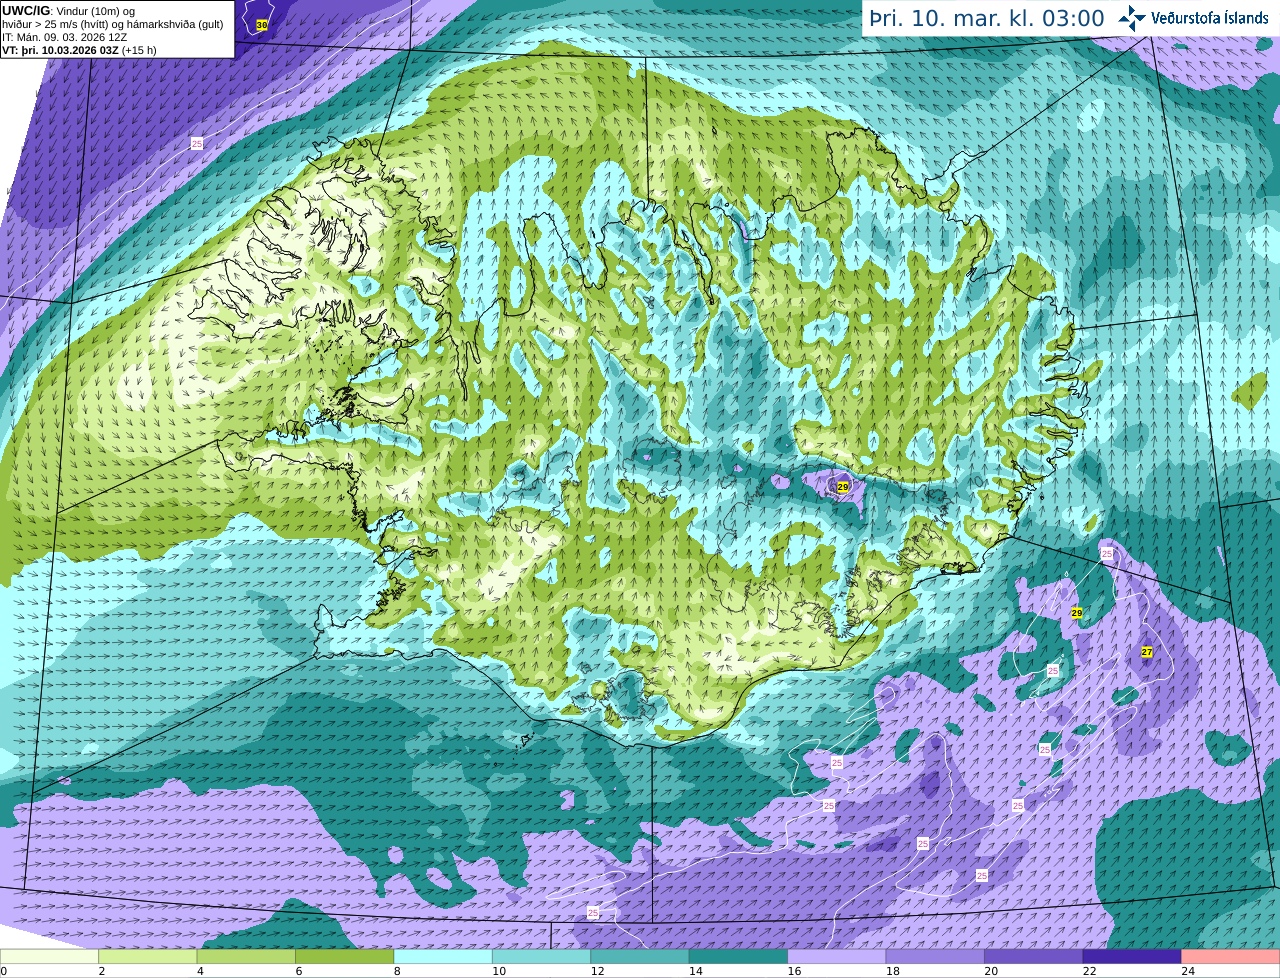Select the light teal 10–12 legend swatch
The width and height of the screenshot is (1280, 978).
click(541, 956)
